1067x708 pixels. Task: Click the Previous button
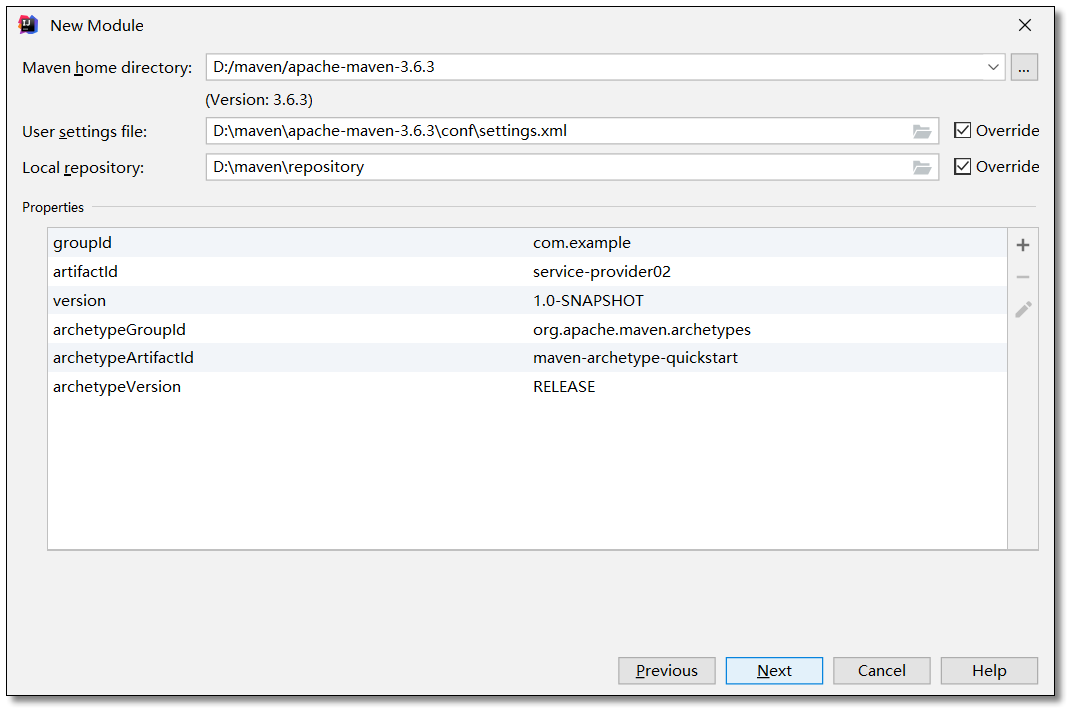(x=666, y=671)
